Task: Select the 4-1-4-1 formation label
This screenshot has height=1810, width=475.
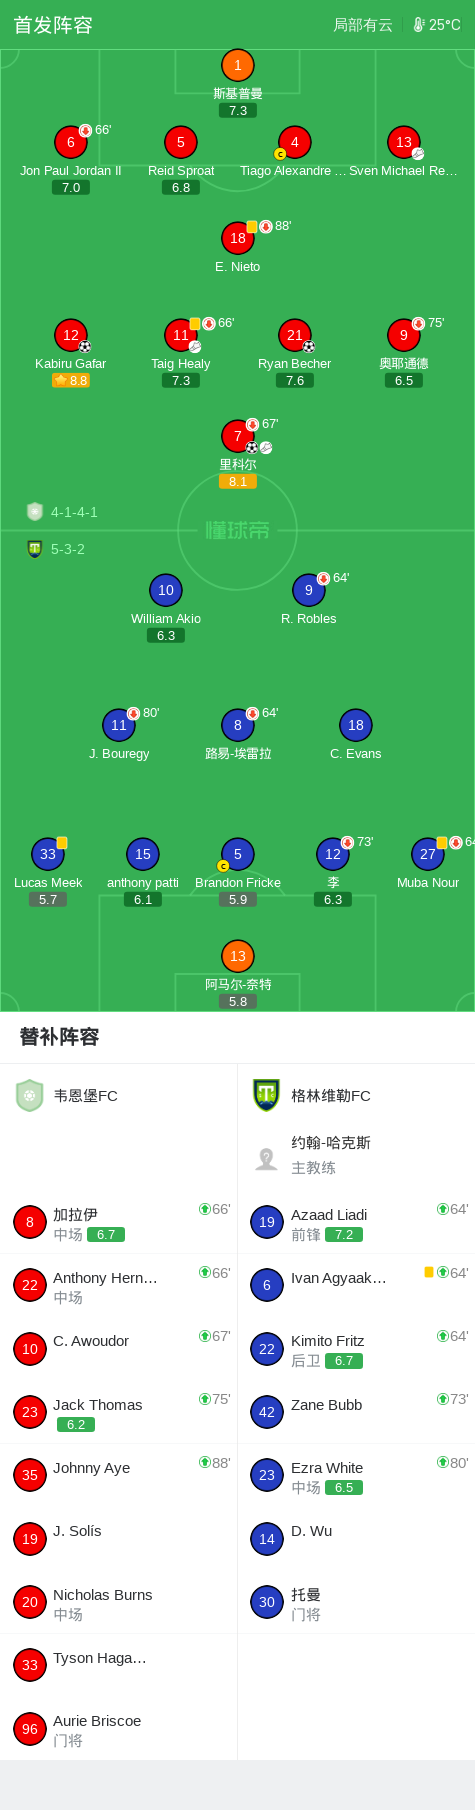Action: click(74, 512)
